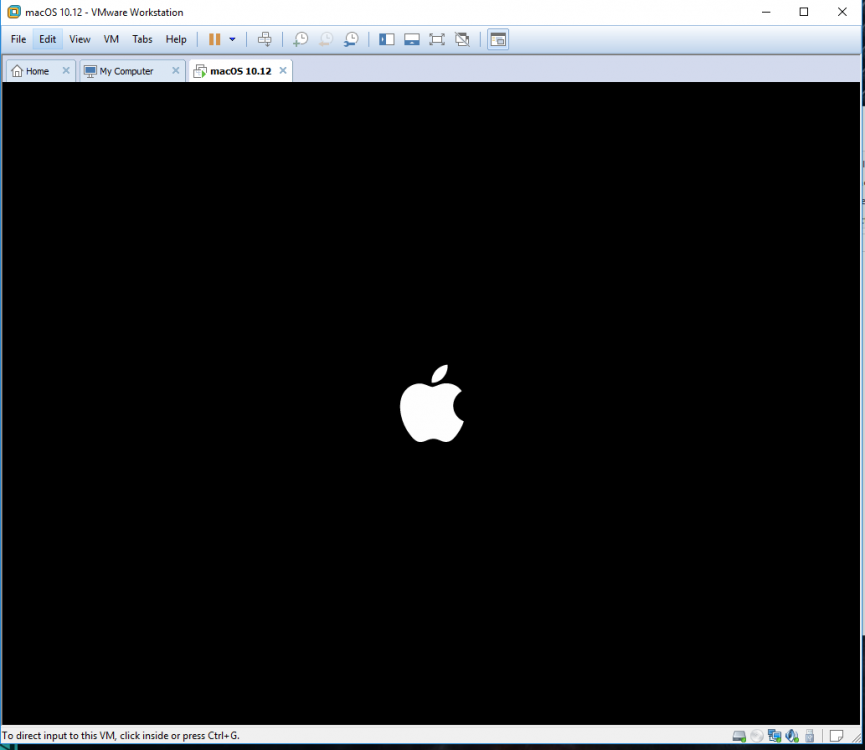Click the VMware Workstation title bar icon
Screen dimensions: 865x750
click(x=14, y=12)
